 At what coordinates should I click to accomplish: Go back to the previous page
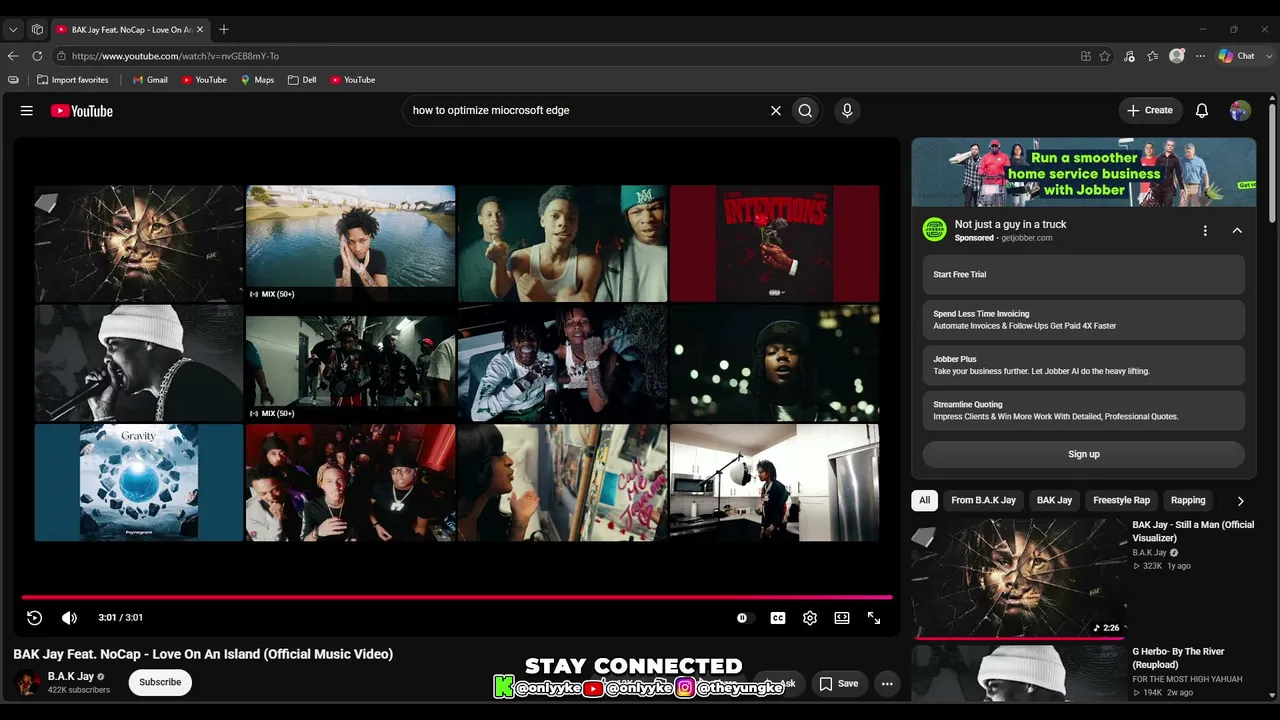(13, 56)
